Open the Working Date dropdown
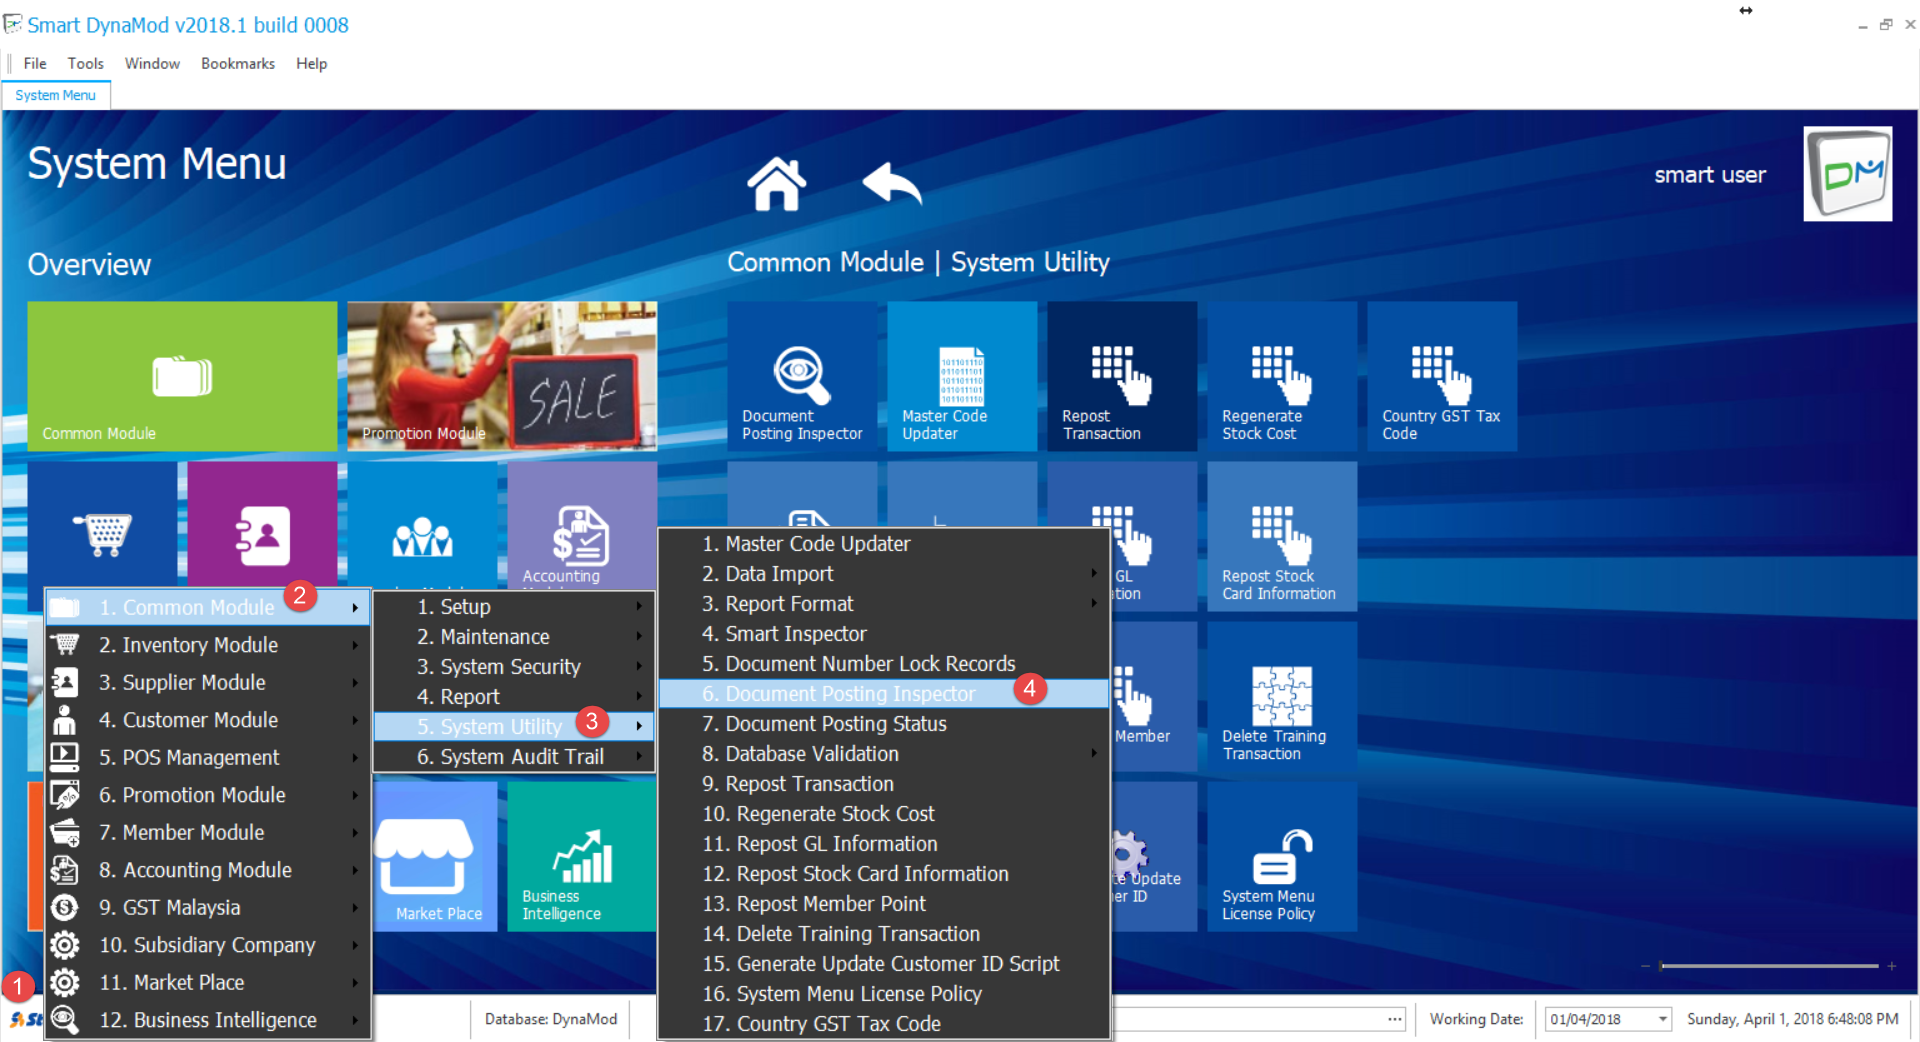This screenshot has height=1042, width=1920. click(x=1662, y=1019)
